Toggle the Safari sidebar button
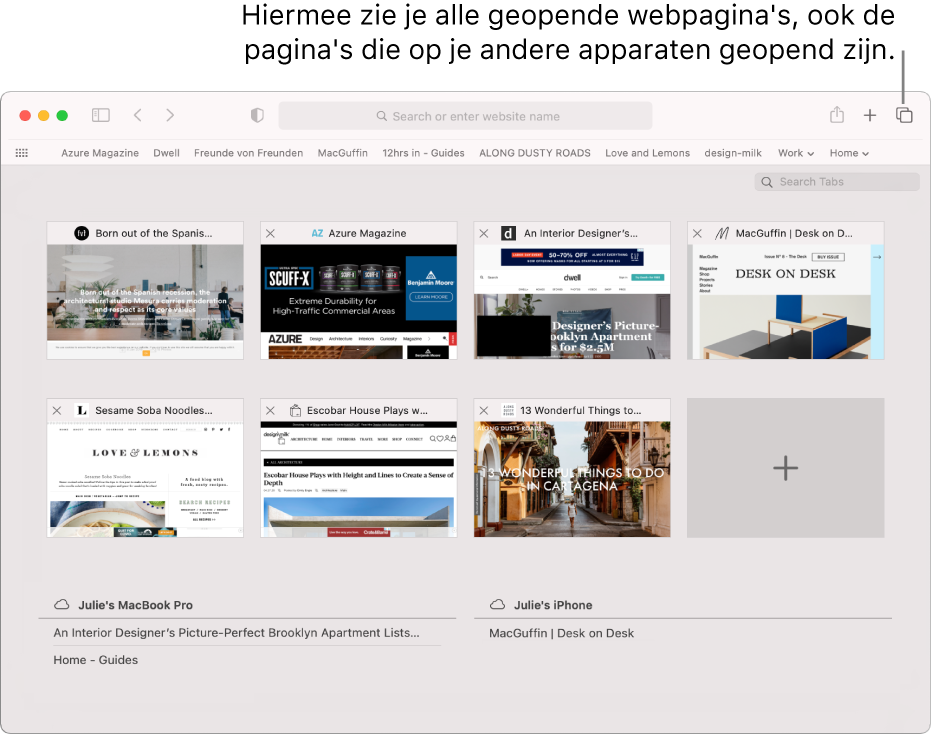 (x=101, y=115)
